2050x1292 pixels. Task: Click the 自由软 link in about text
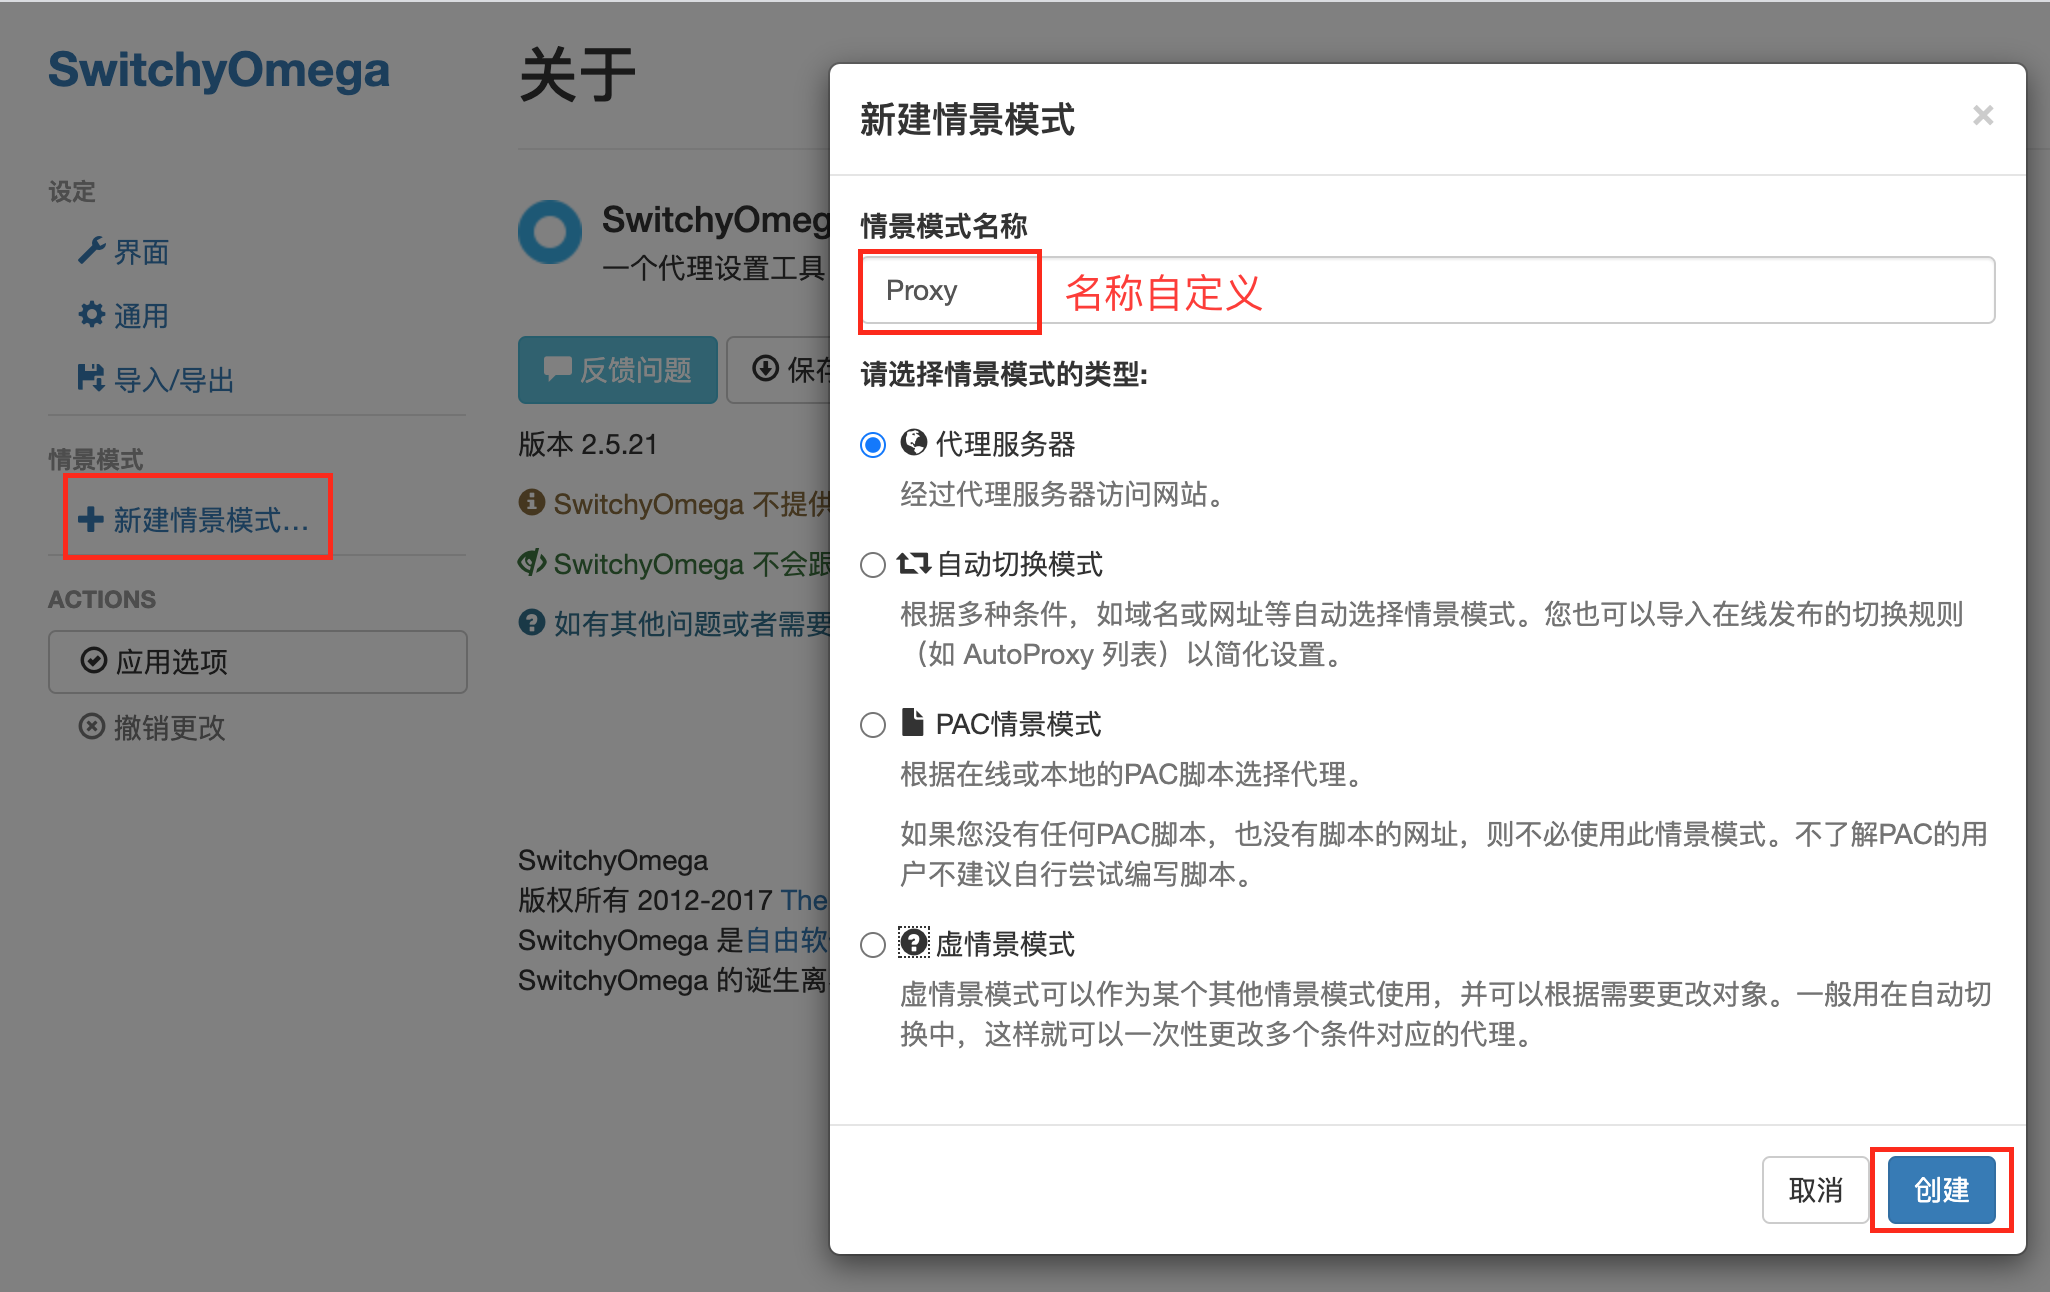(x=787, y=940)
